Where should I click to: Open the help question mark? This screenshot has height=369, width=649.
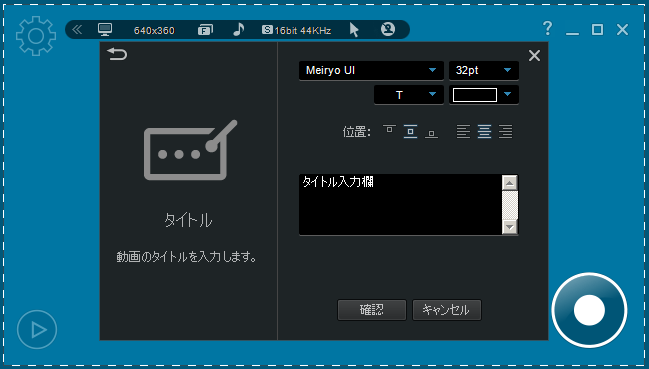tap(547, 29)
